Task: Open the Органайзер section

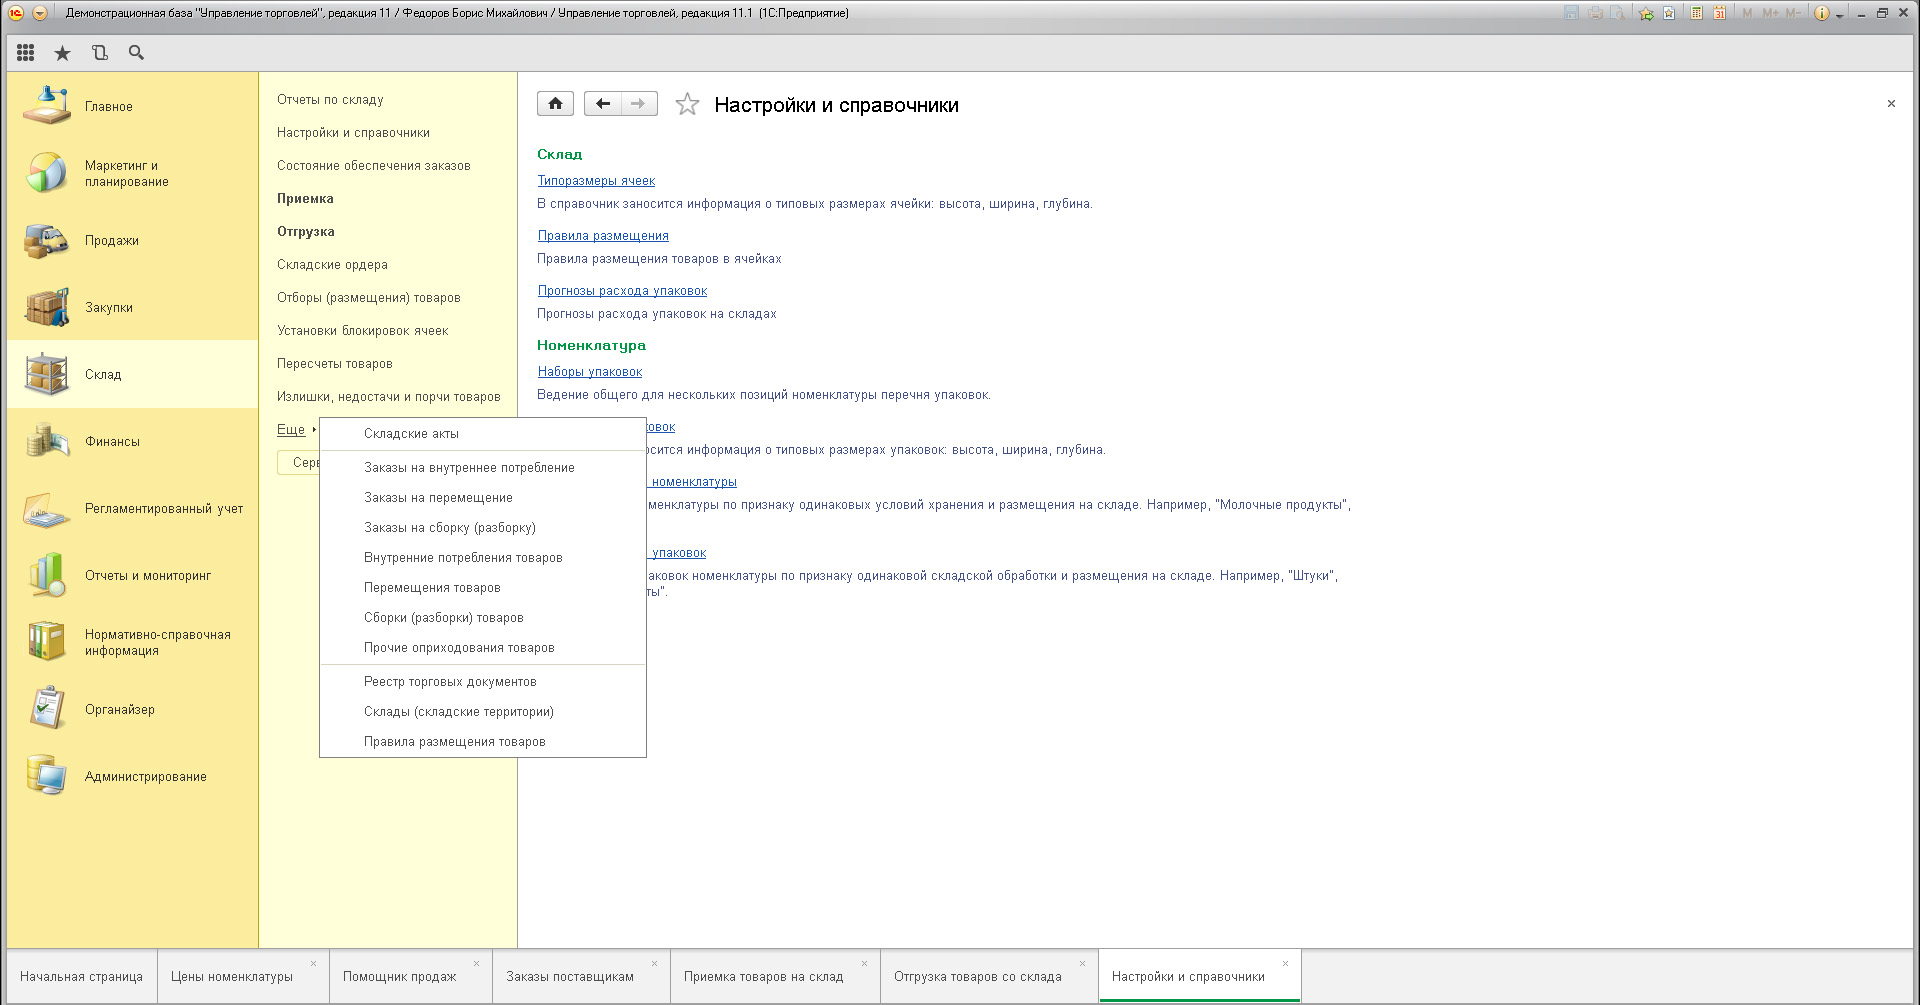Action: tap(132, 709)
